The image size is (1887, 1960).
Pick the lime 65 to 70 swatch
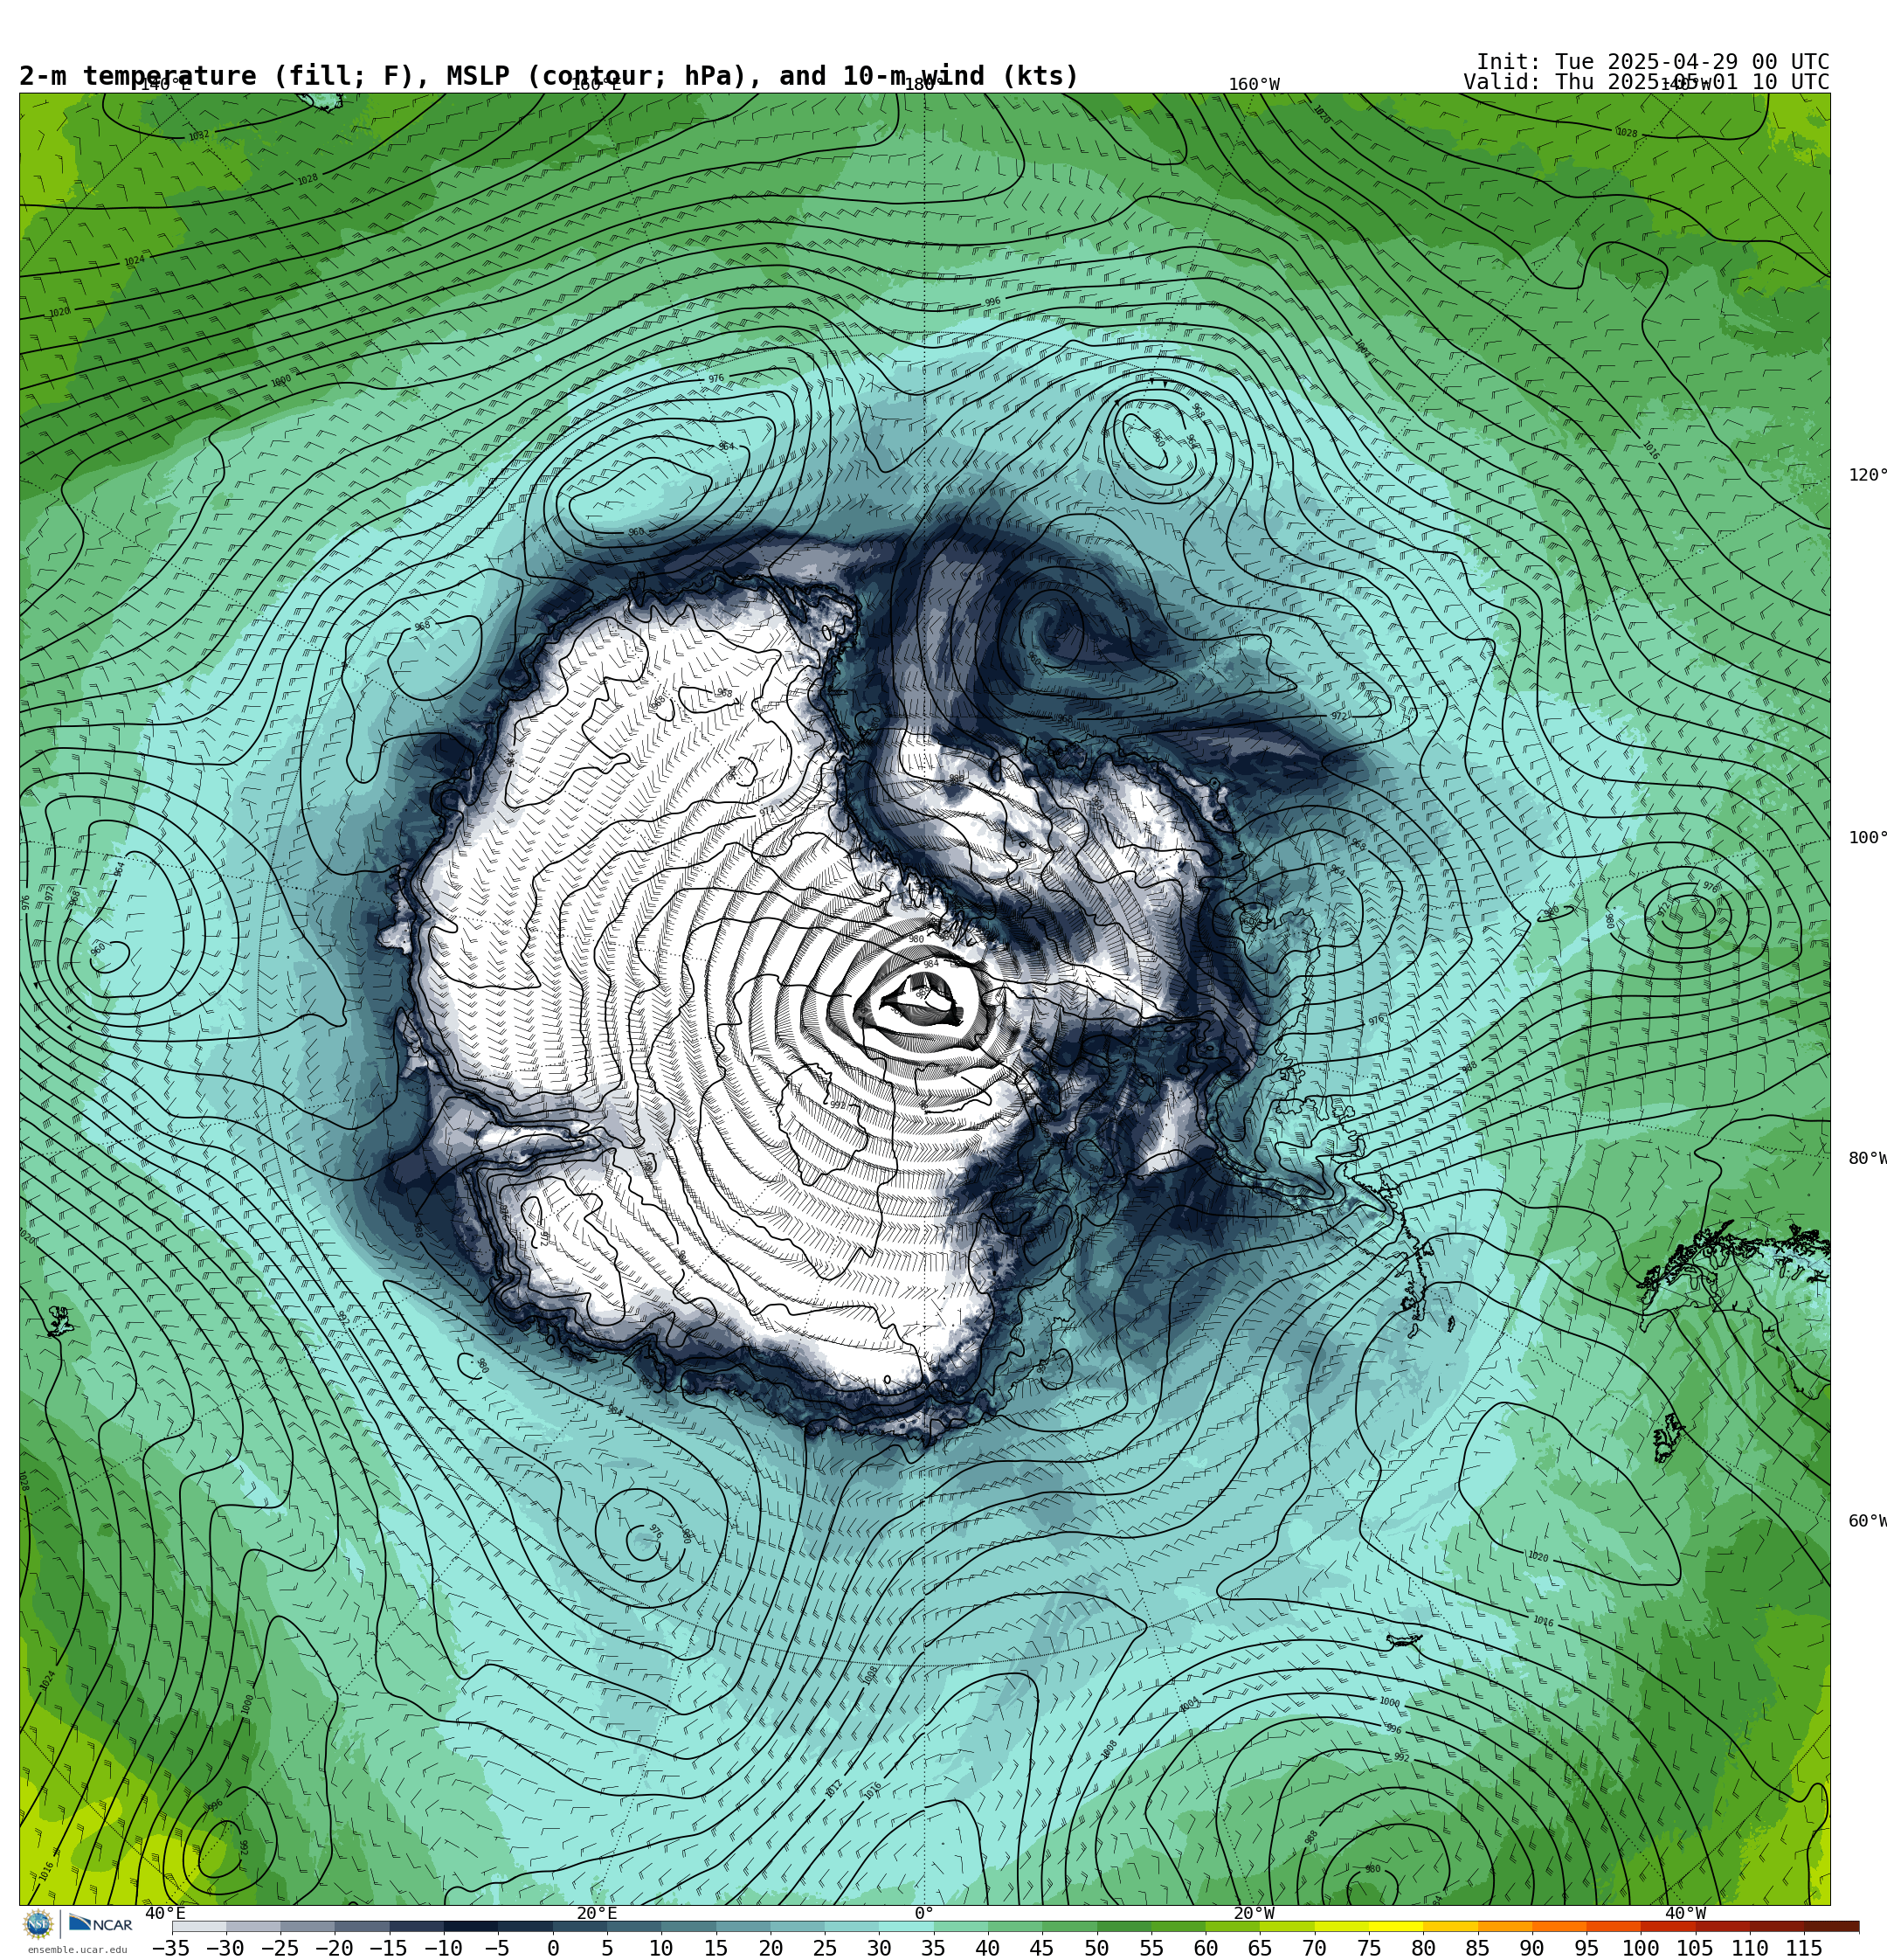pyautogui.click(x=1287, y=1926)
